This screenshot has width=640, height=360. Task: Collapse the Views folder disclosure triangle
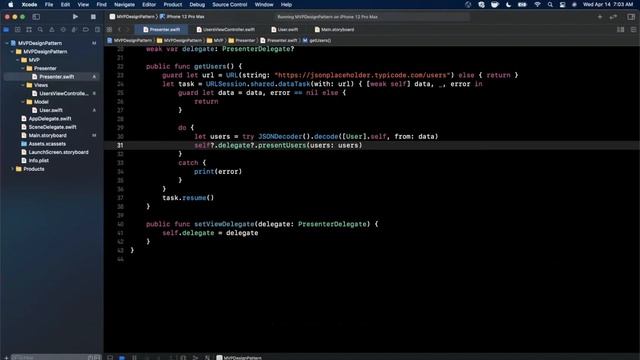pos(23,85)
